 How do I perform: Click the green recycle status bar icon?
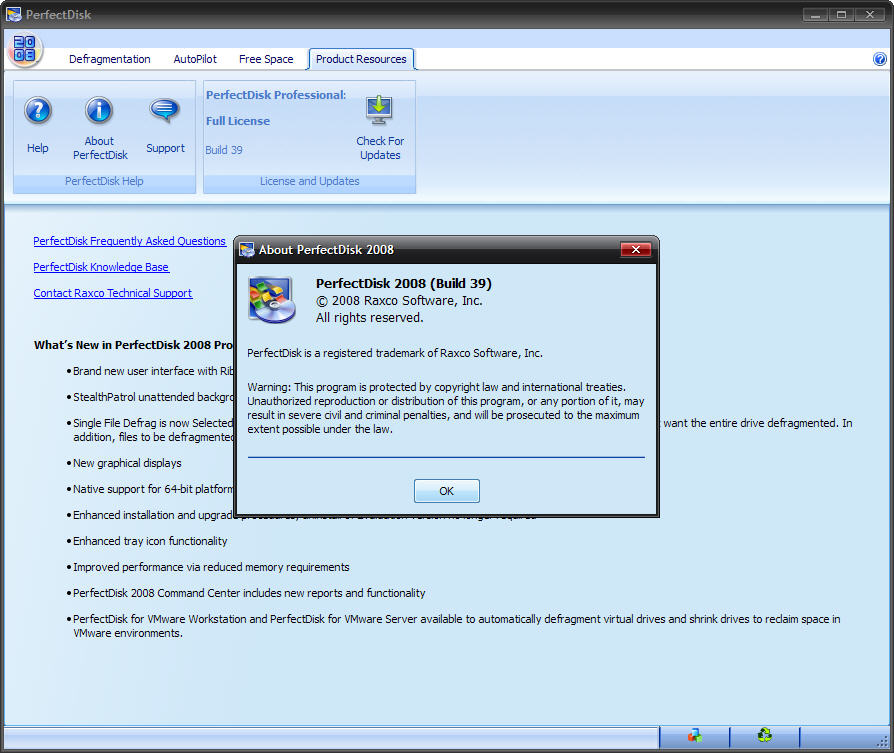765,735
